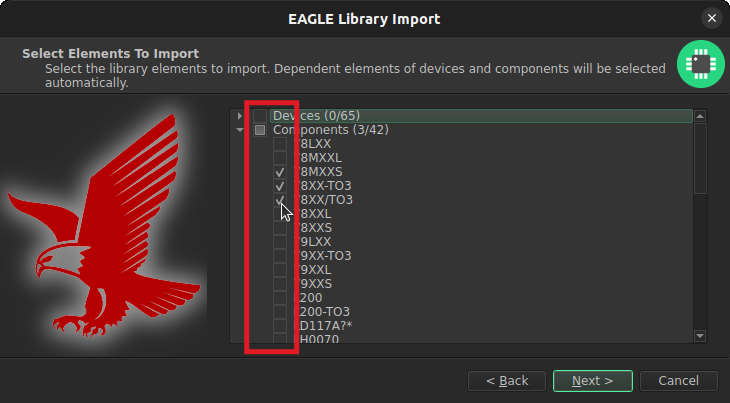Click the red EAGLE eagle logo

pos(103,226)
